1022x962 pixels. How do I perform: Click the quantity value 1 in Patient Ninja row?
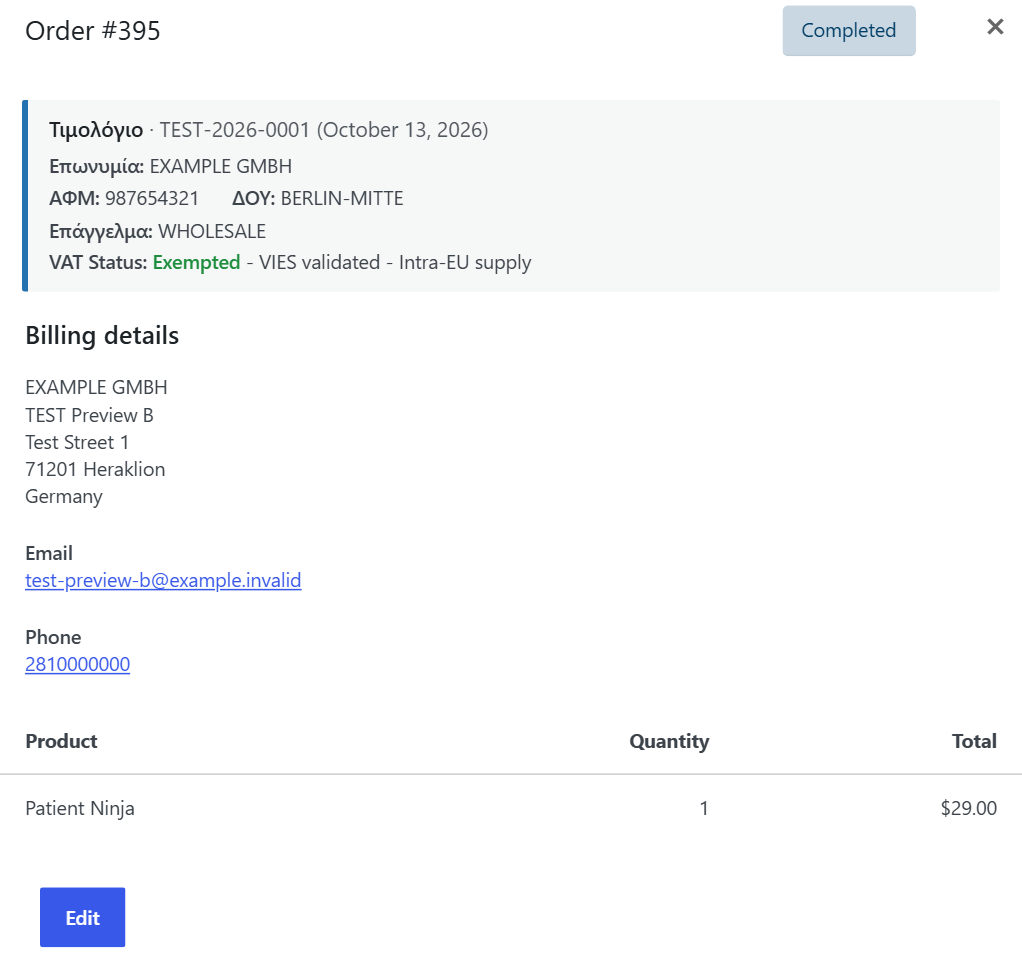pyautogui.click(x=704, y=808)
